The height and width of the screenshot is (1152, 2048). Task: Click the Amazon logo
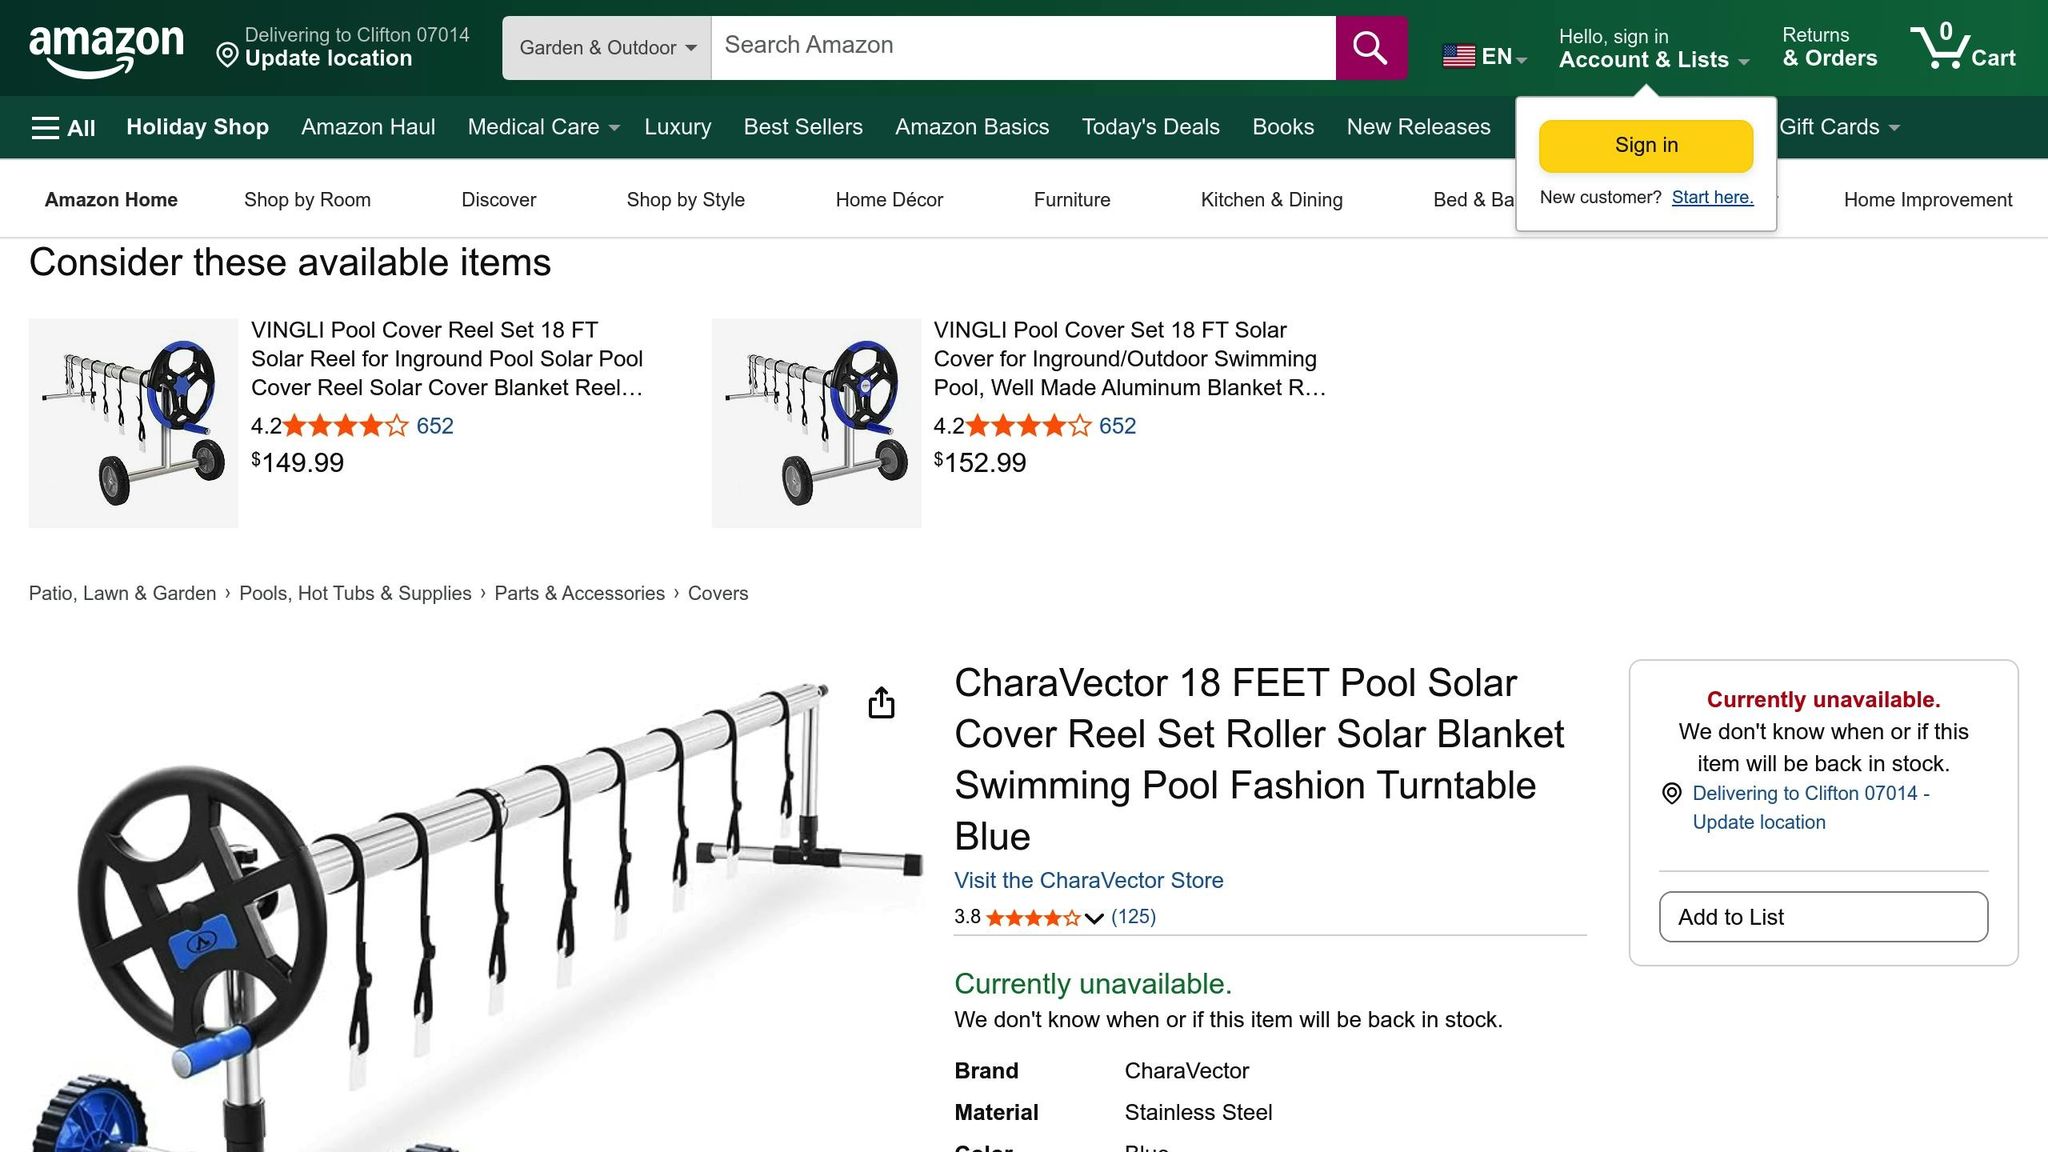tap(106, 48)
